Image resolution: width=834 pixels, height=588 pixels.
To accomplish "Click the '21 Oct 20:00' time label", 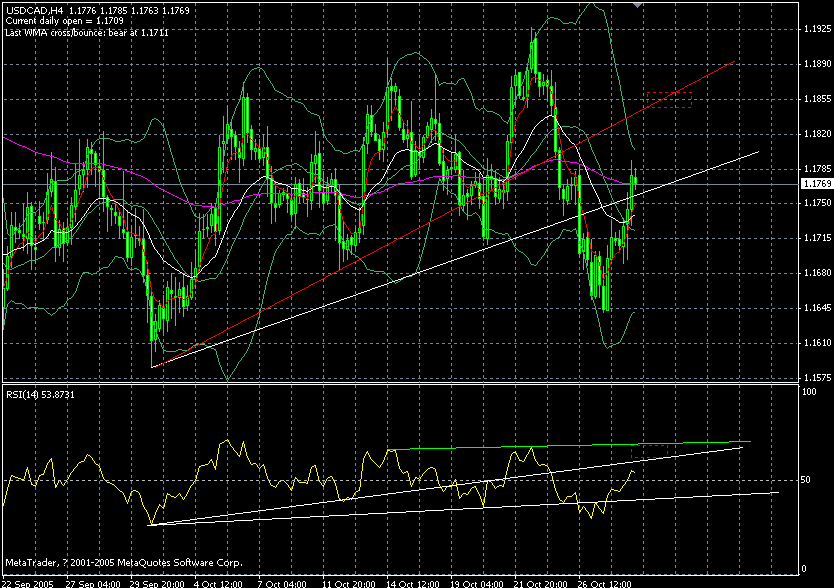I will [541, 584].
